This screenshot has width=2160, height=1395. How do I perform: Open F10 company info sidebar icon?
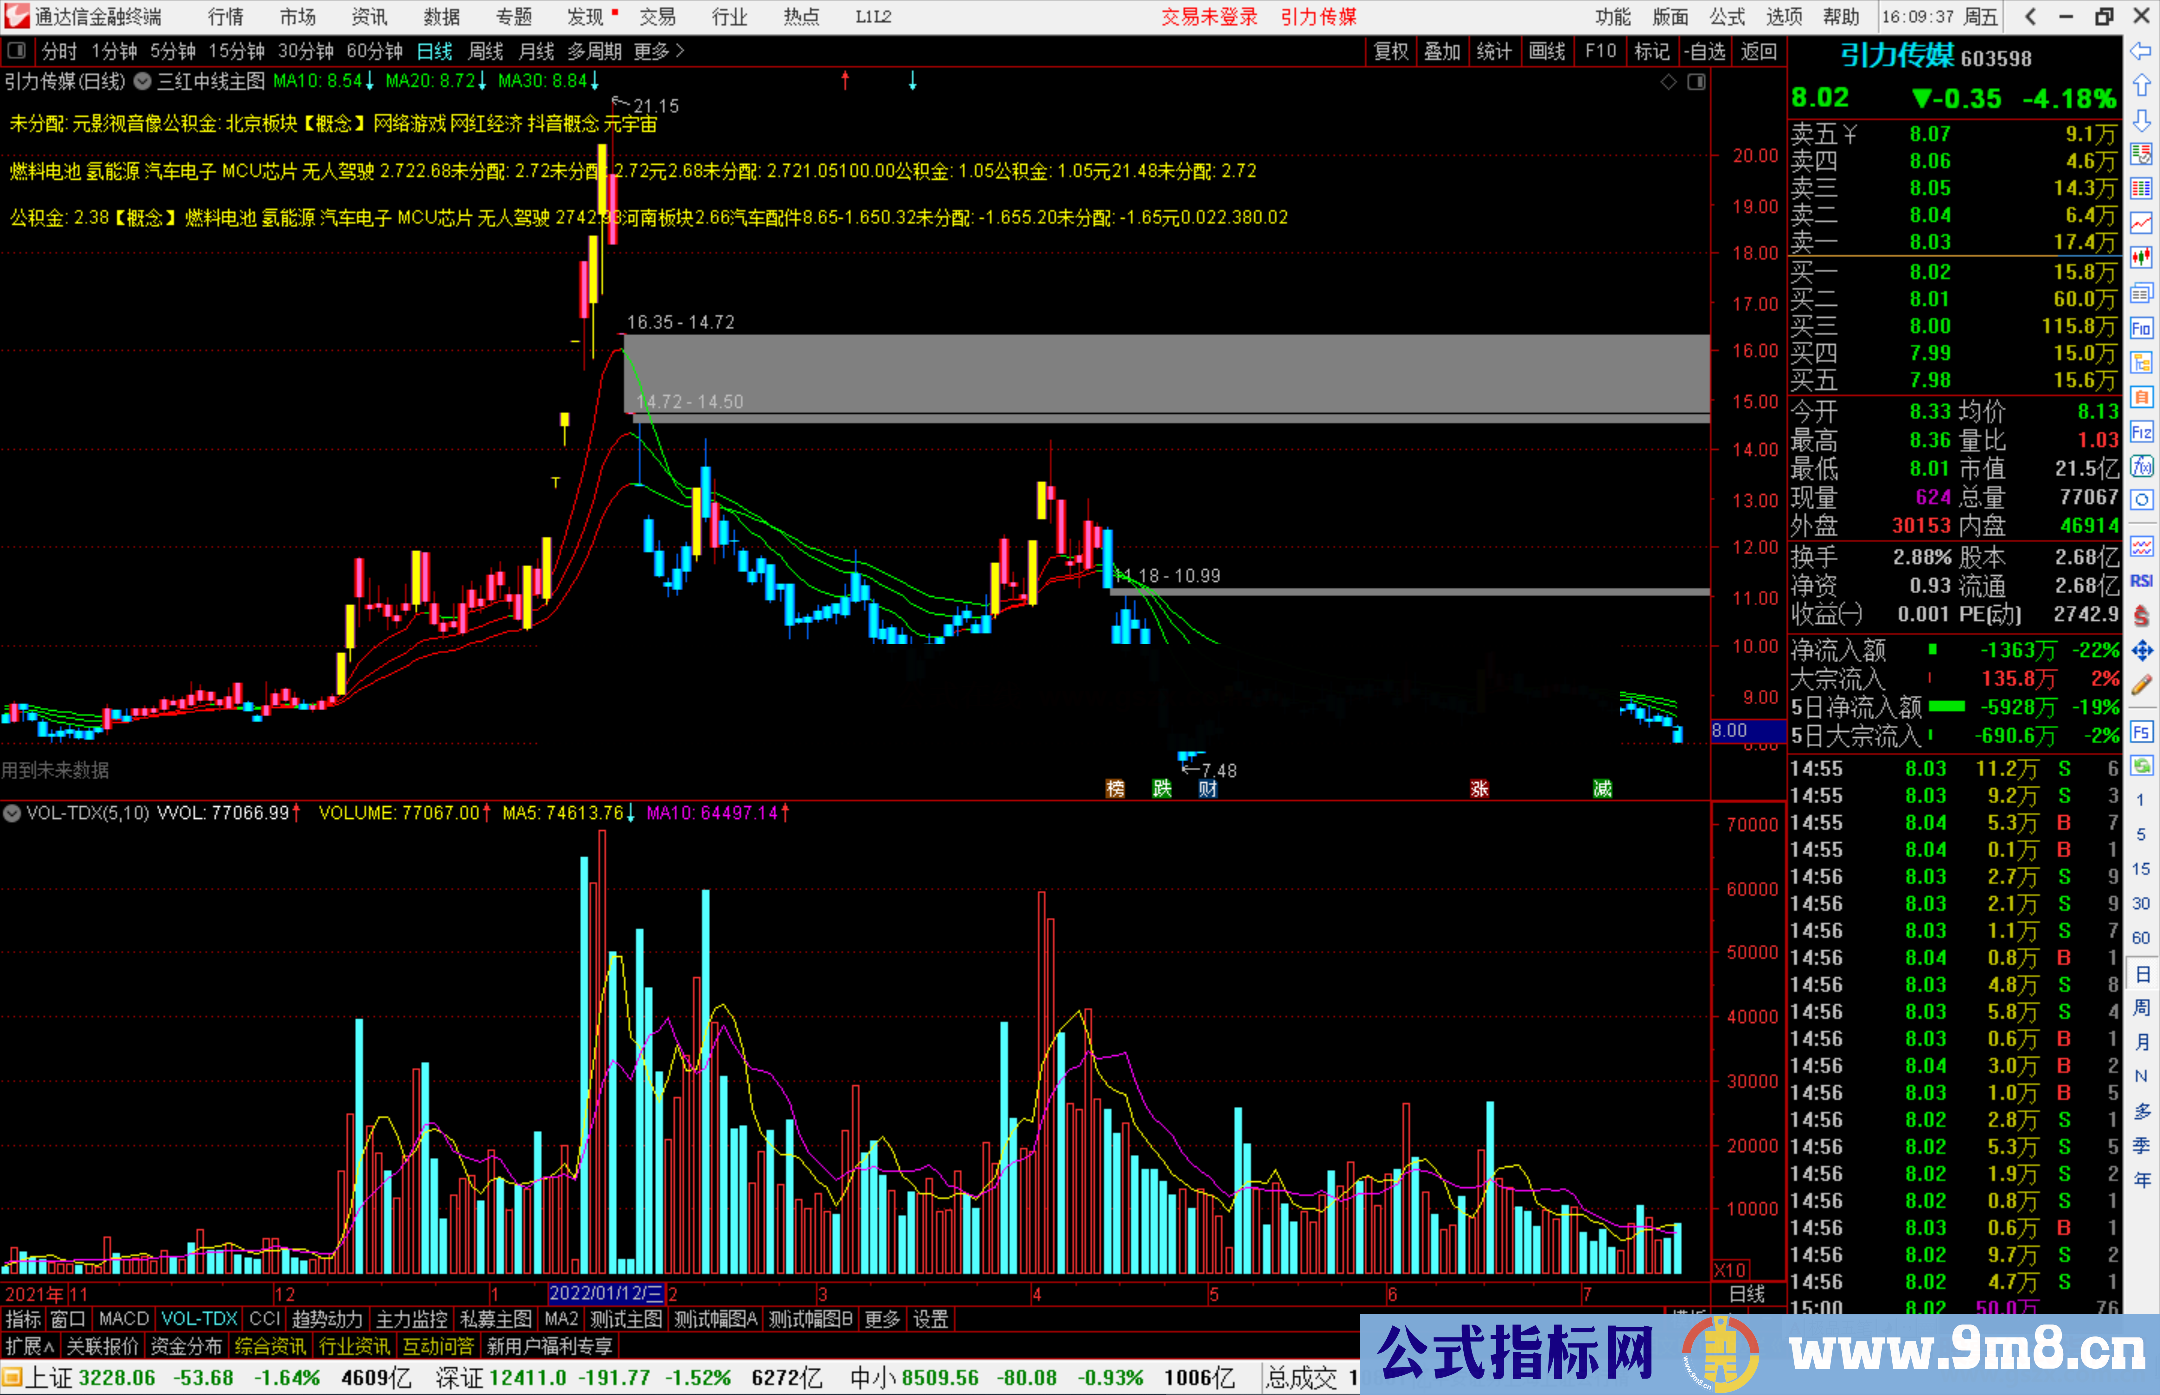(x=2141, y=328)
